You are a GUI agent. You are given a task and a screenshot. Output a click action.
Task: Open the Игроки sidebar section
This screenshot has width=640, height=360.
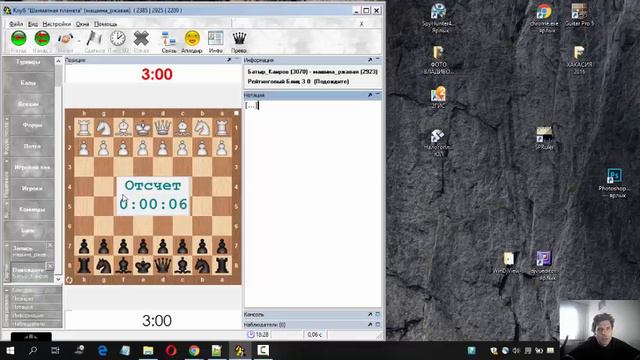[32, 189]
